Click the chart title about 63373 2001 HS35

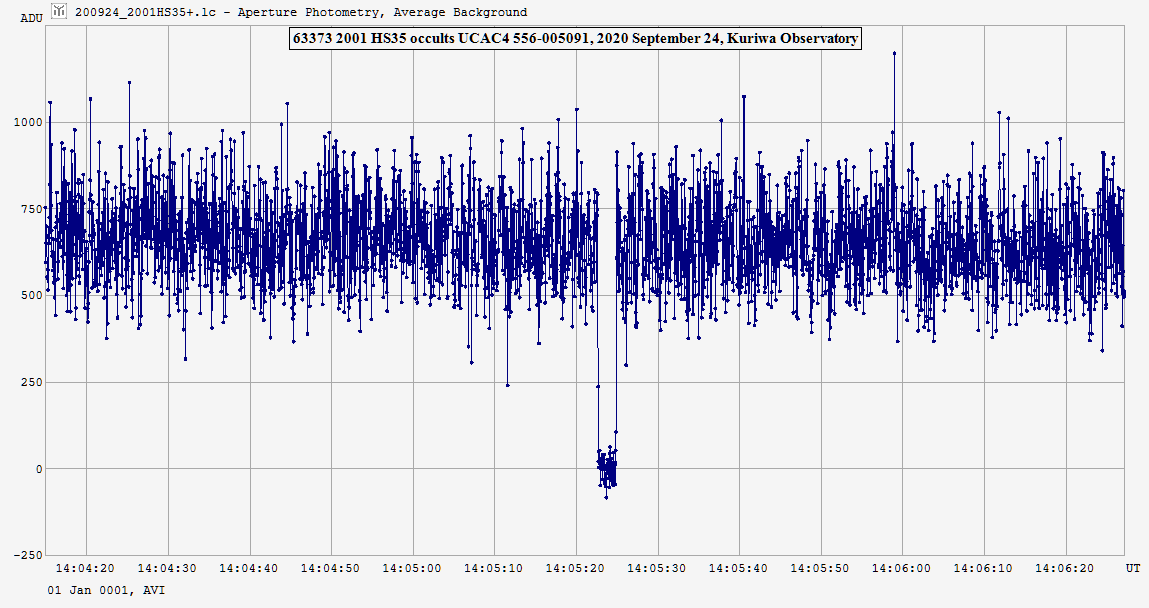click(575, 39)
